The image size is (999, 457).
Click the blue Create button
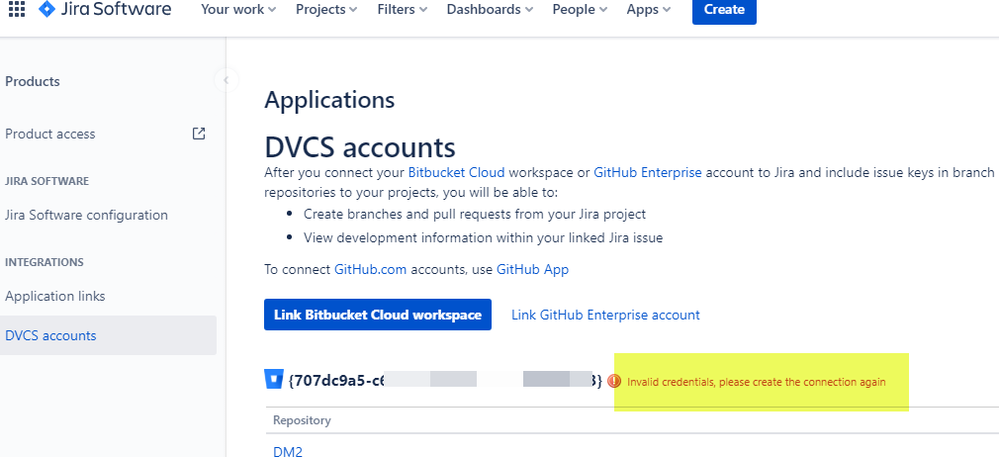724,10
